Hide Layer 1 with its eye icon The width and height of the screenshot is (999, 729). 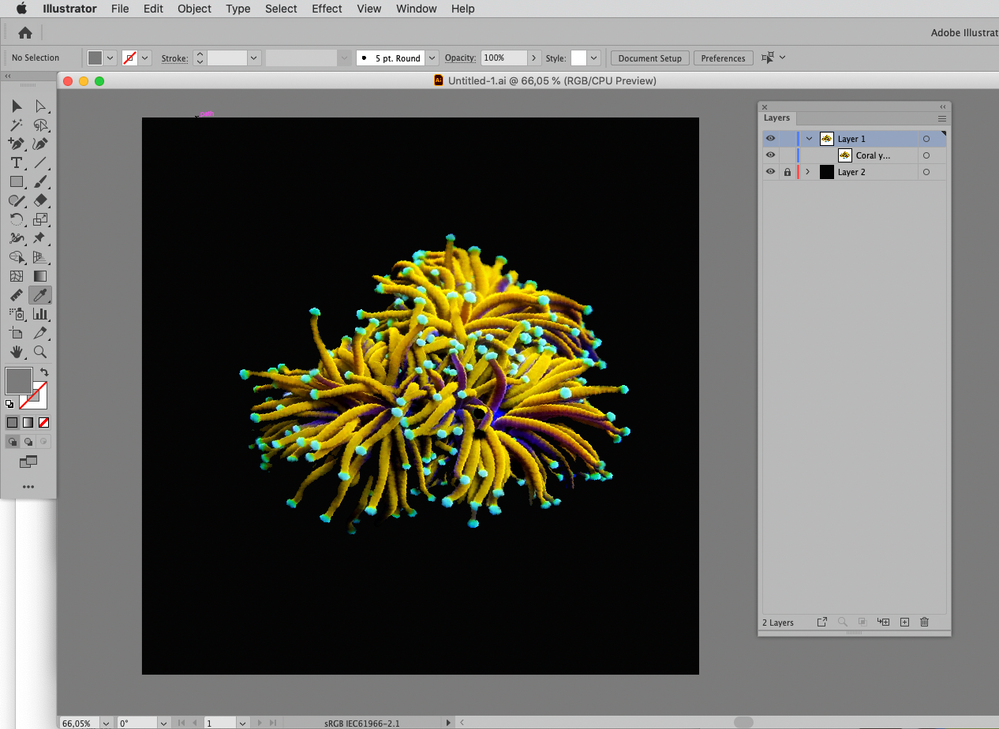click(770, 138)
